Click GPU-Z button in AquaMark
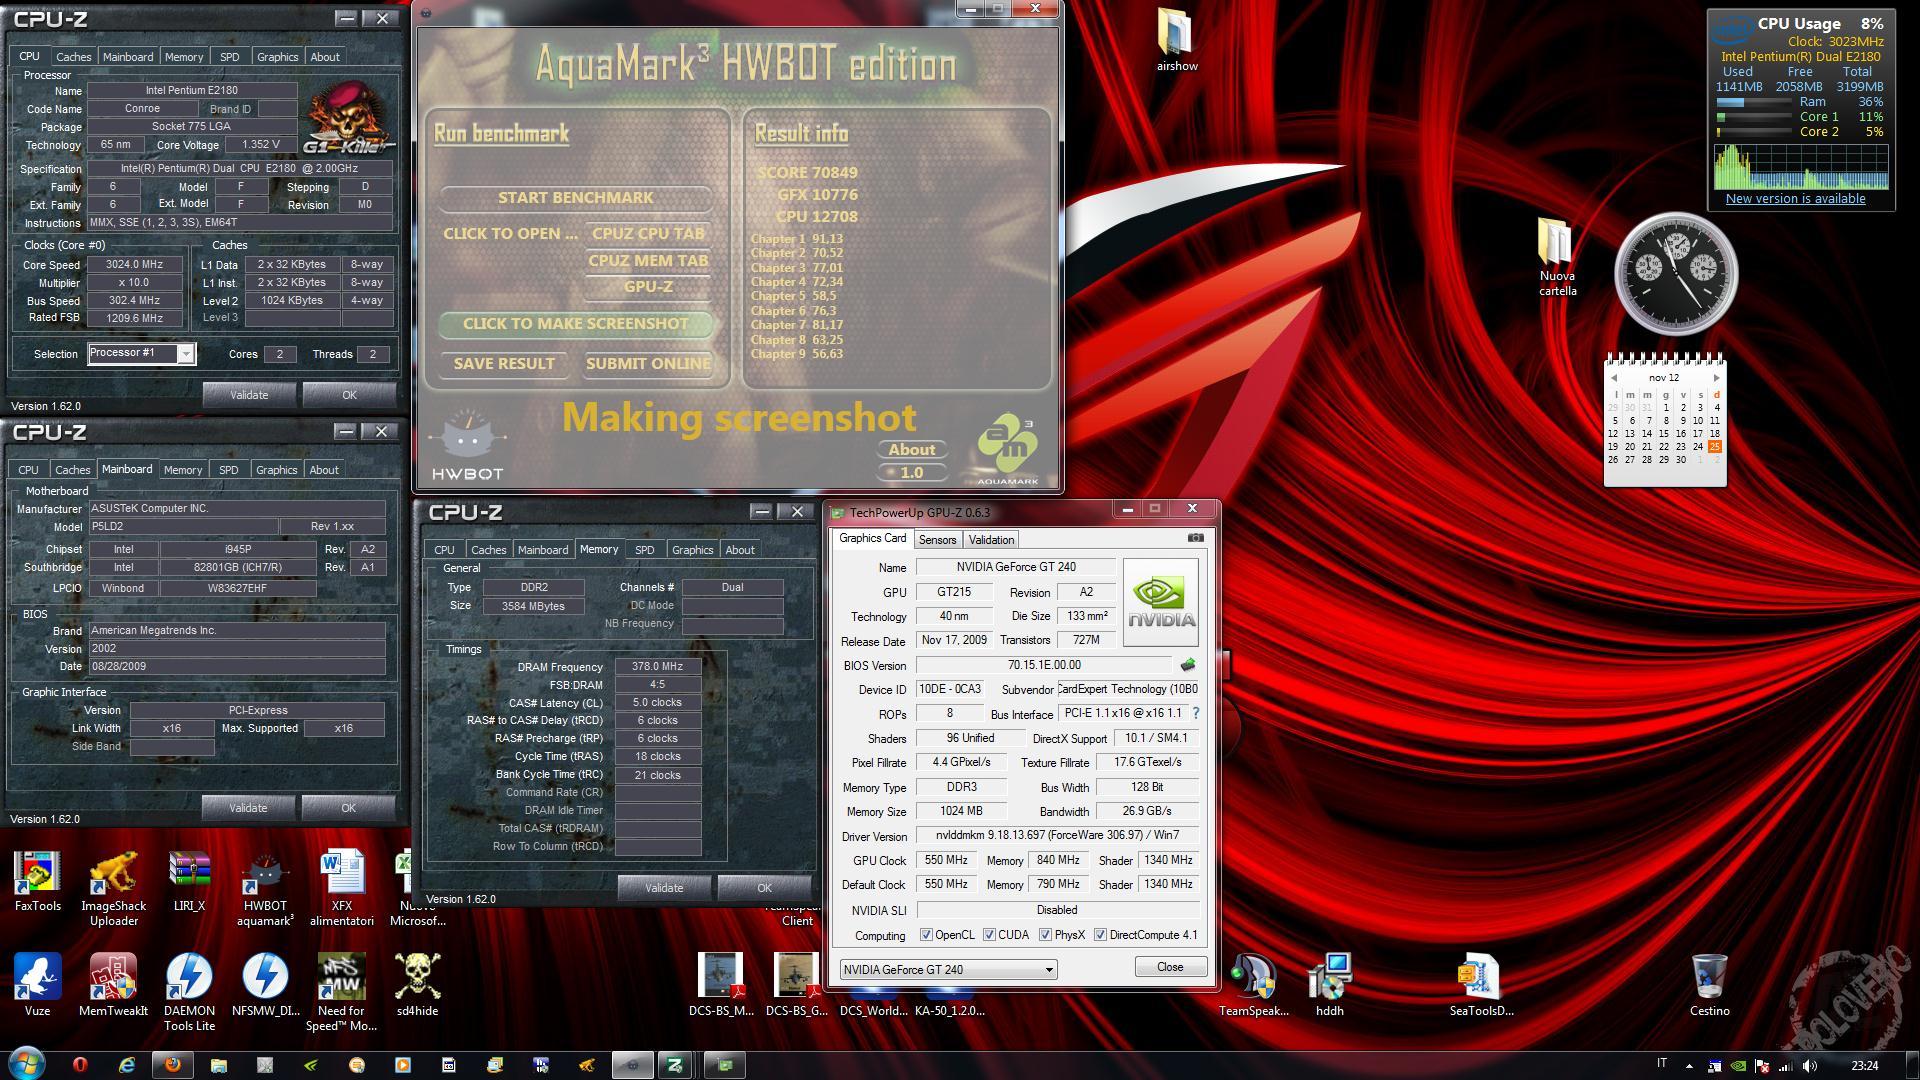1920x1080 pixels. tap(648, 287)
